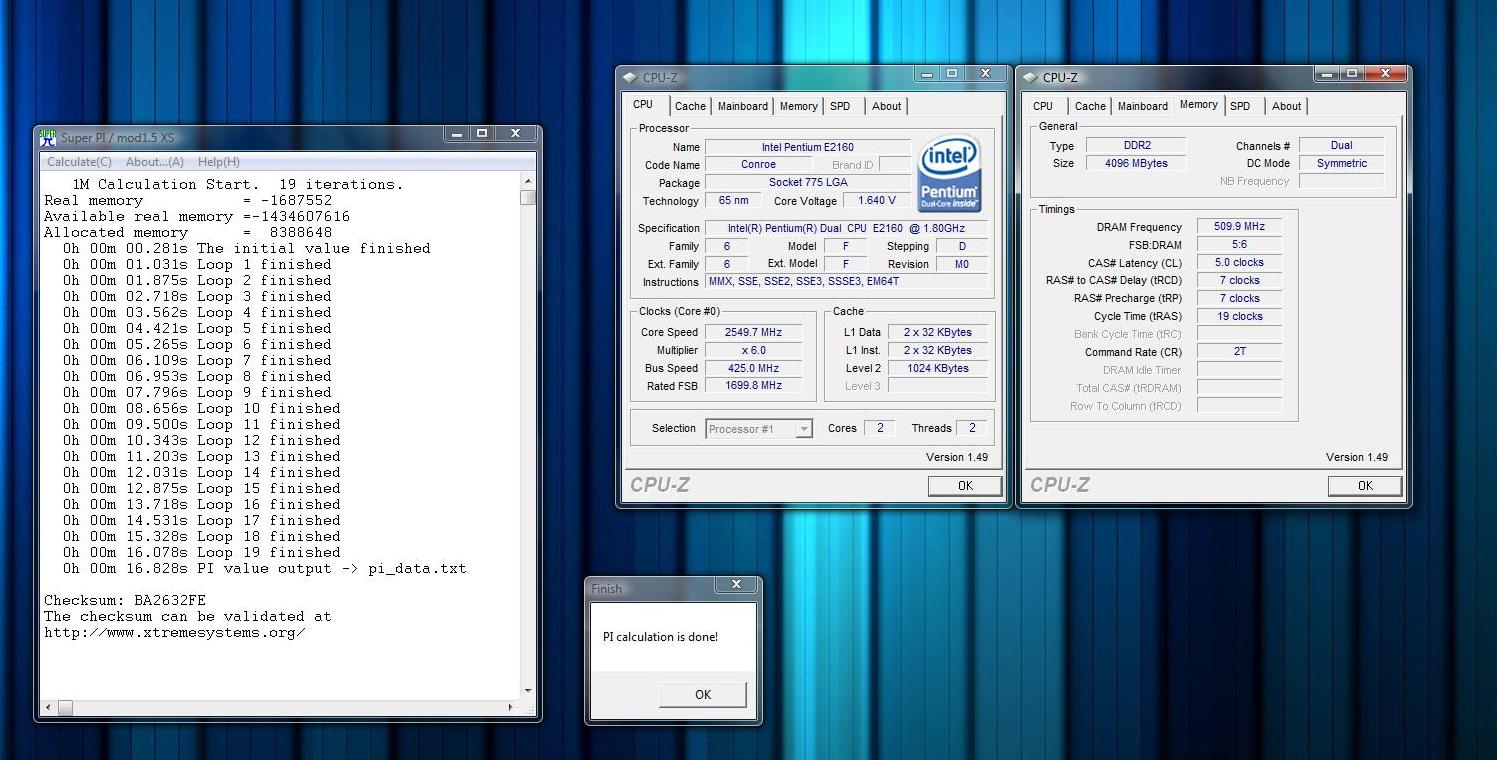Click the Package value Socket 775 LGA

point(808,183)
